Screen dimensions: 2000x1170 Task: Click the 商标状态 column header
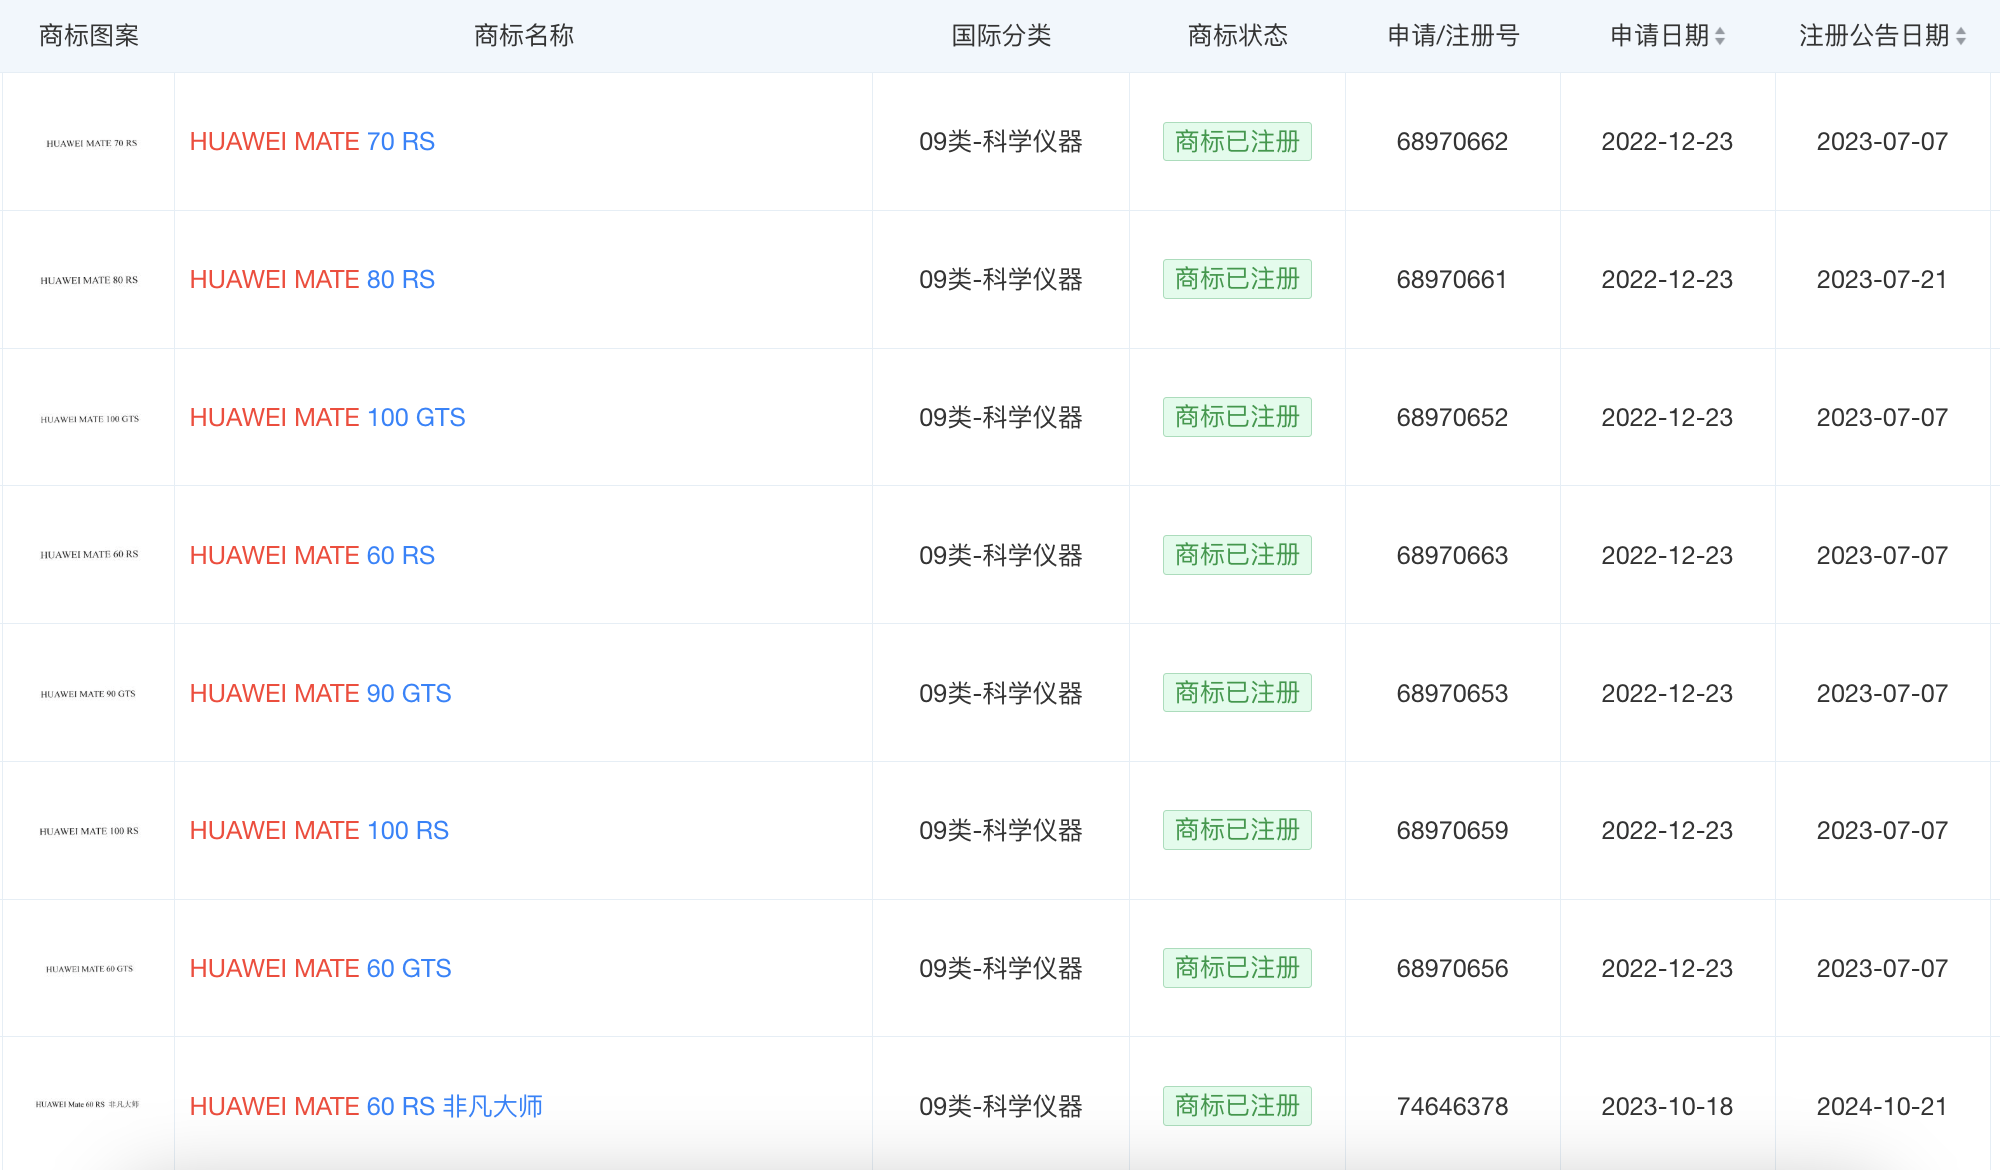click(x=1236, y=36)
